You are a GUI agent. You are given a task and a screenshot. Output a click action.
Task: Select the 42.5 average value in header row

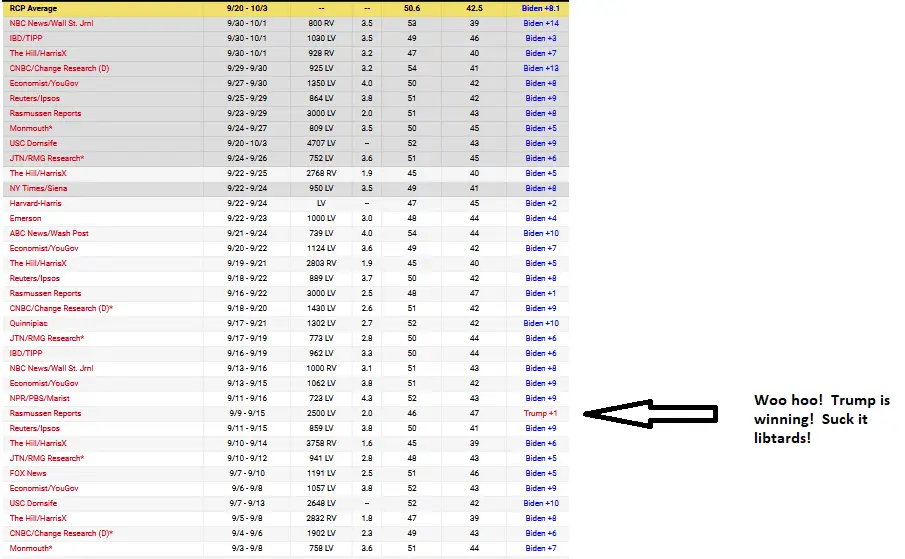[474, 8]
